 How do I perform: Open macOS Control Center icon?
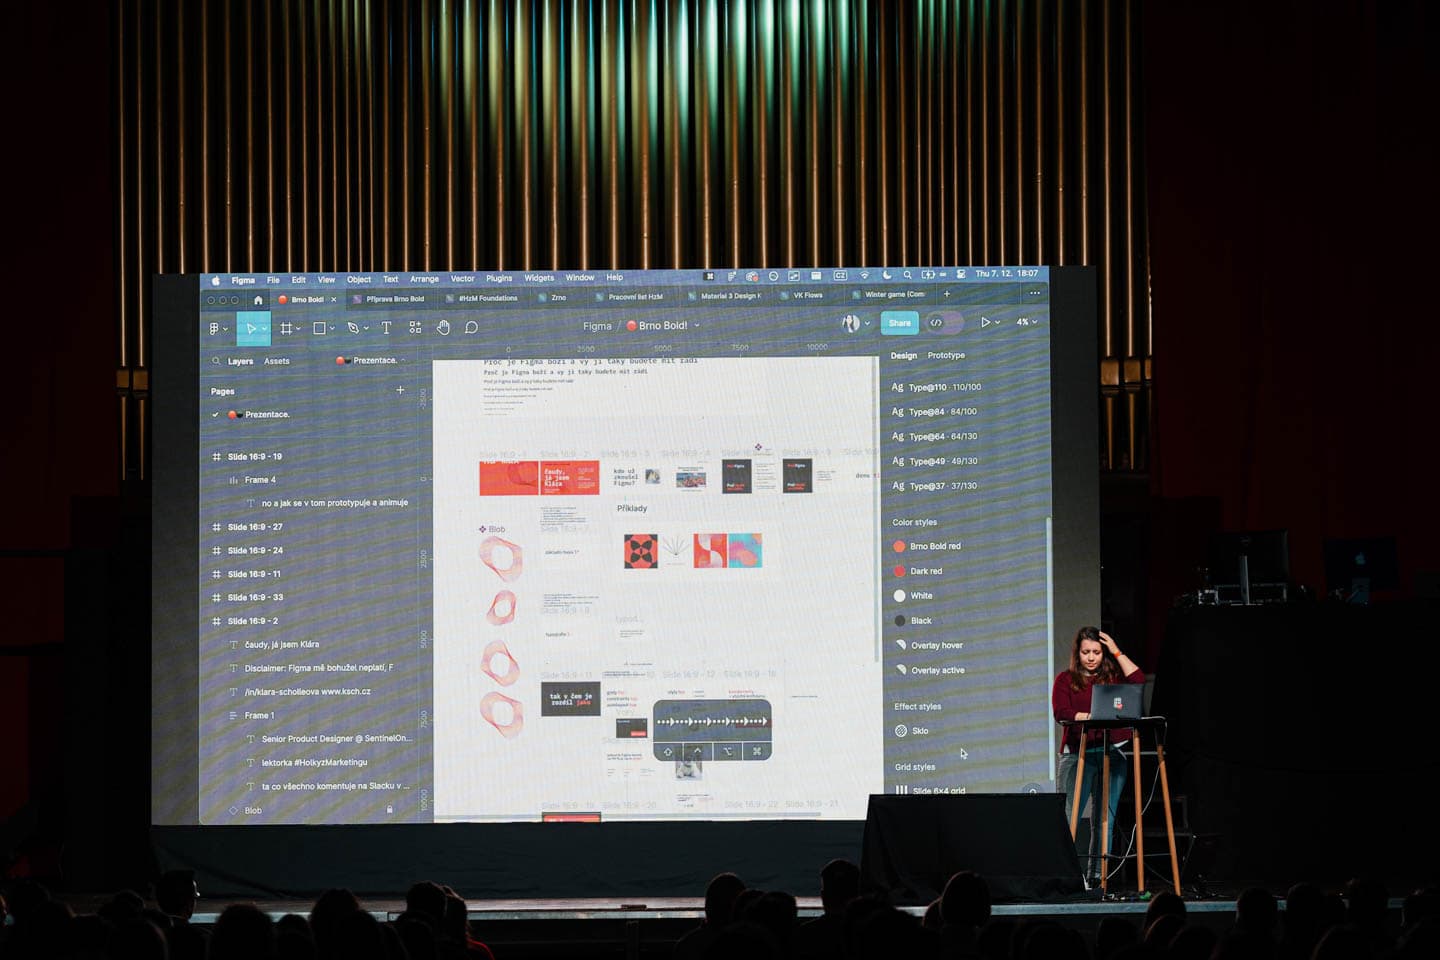click(960, 274)
